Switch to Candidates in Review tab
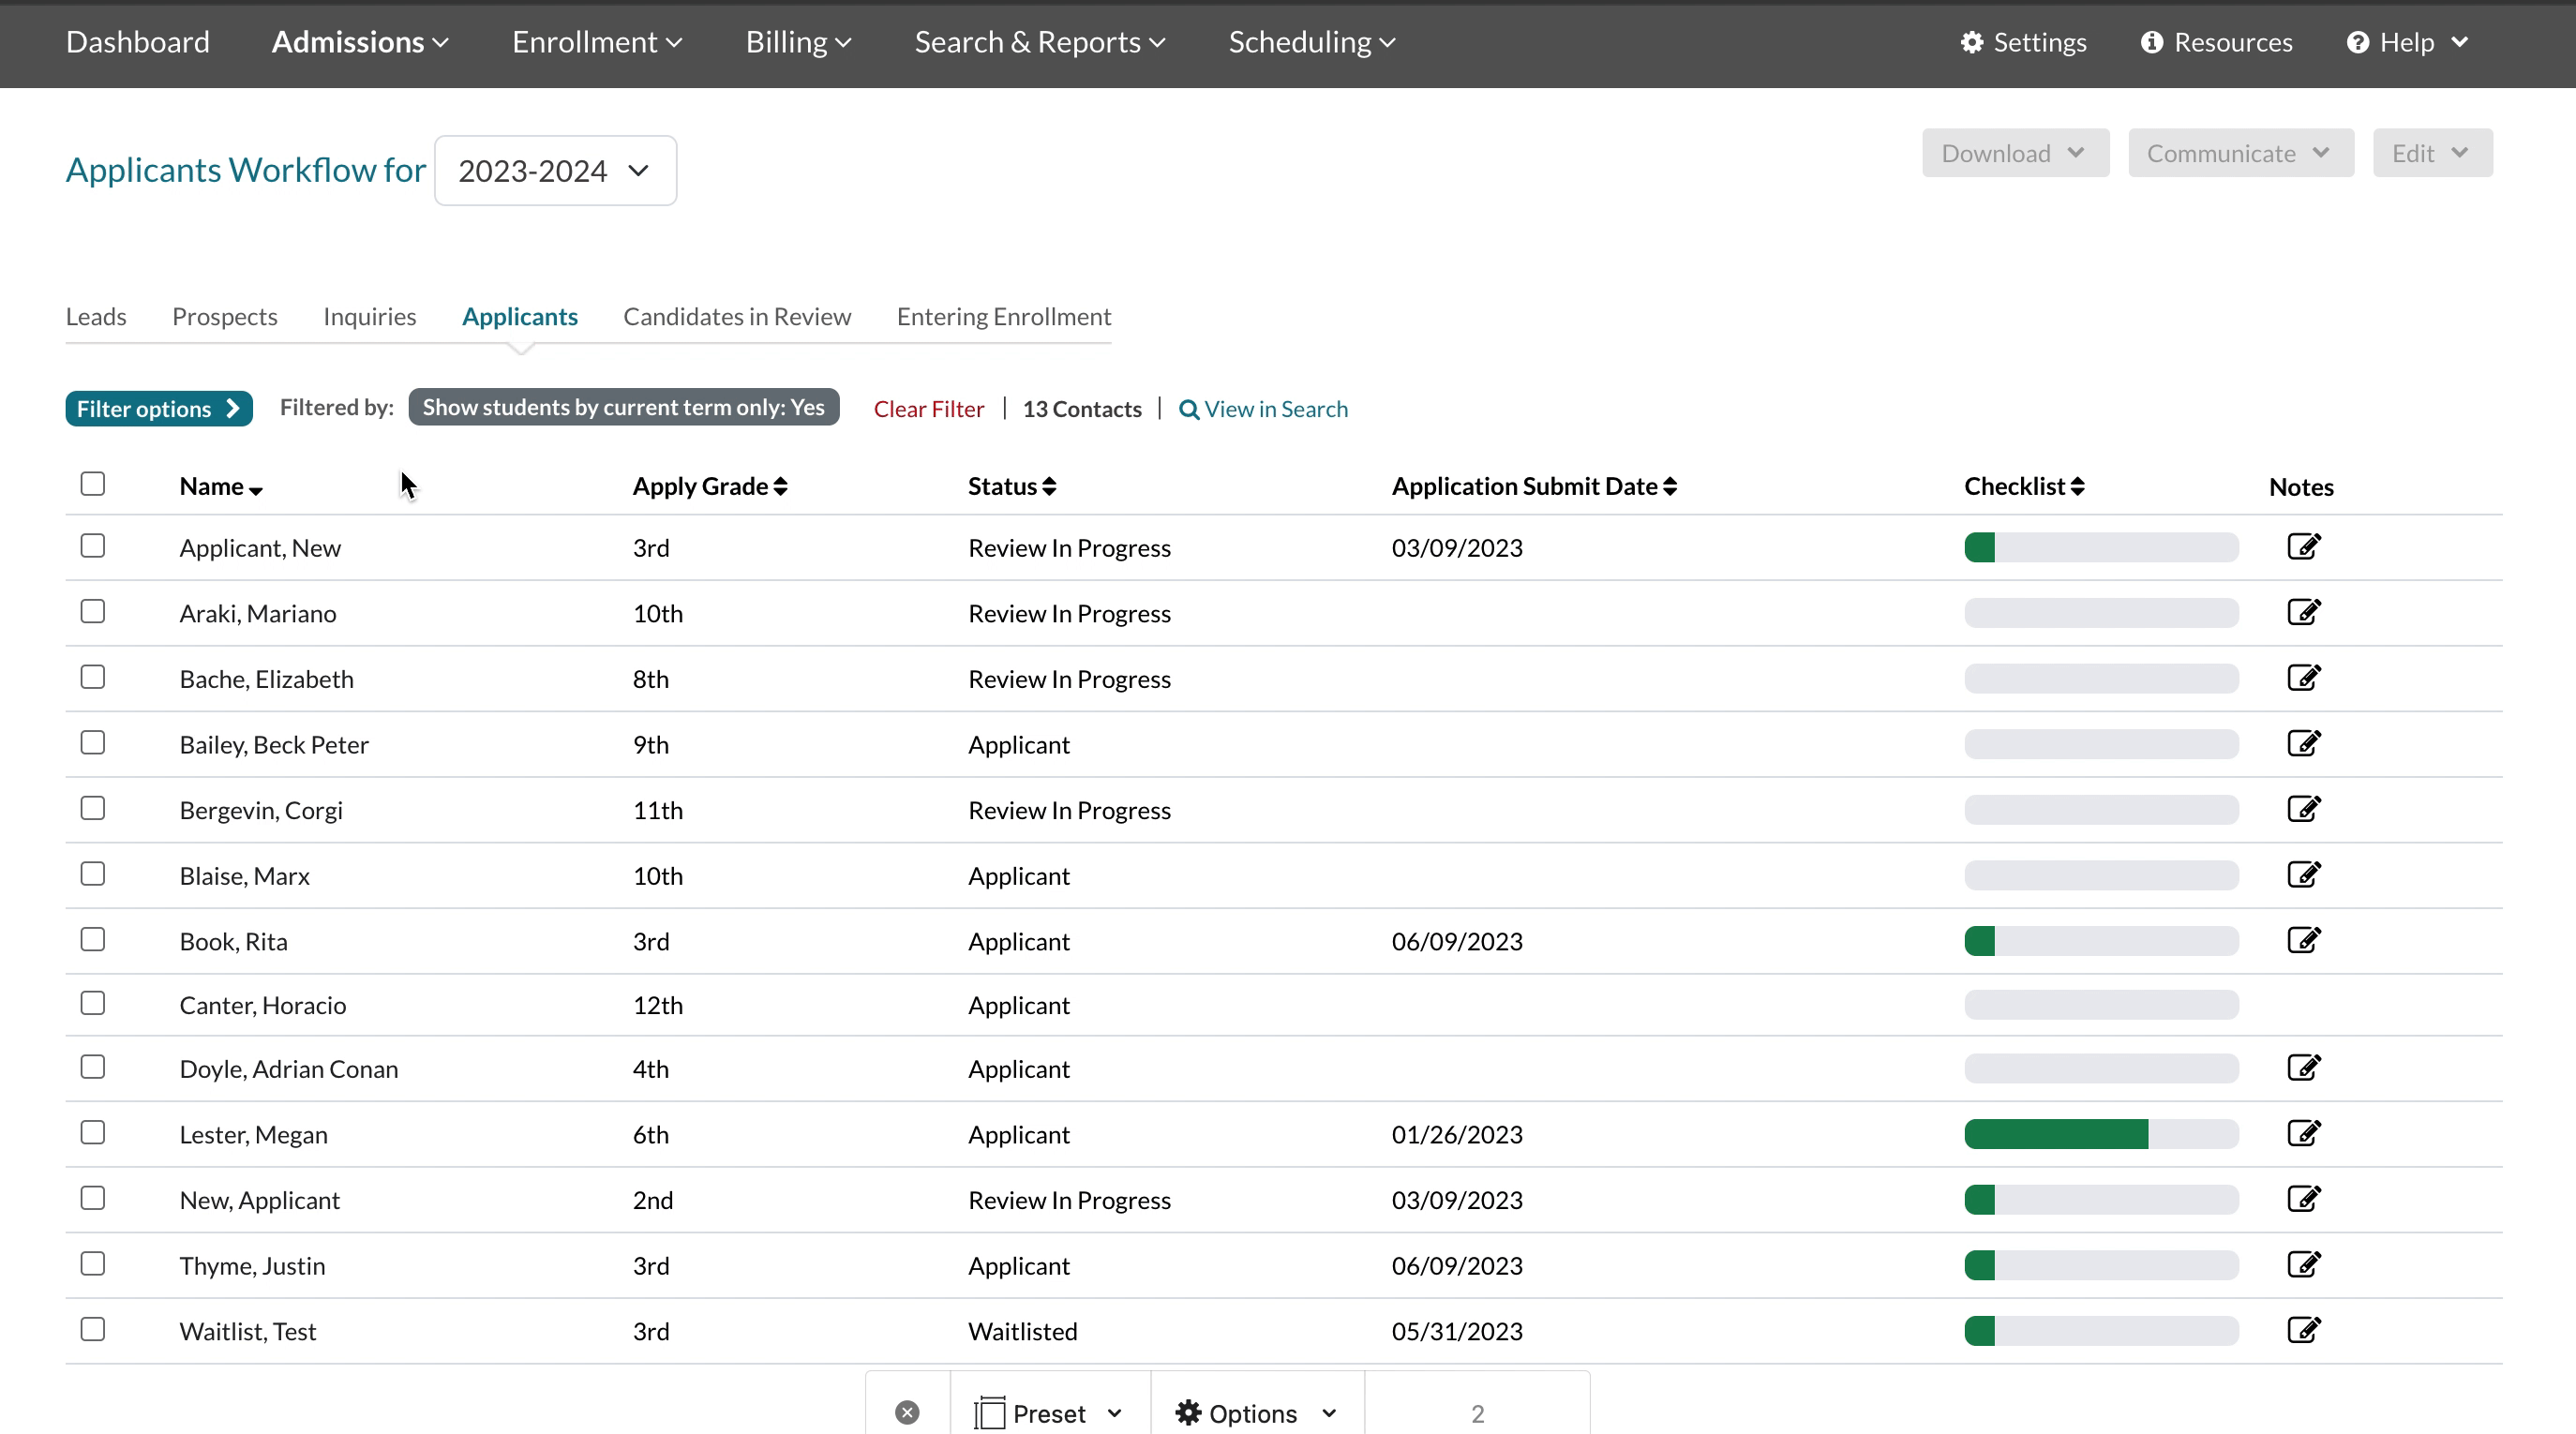This screenshot has height=1434, width=2576. point(737,317)
